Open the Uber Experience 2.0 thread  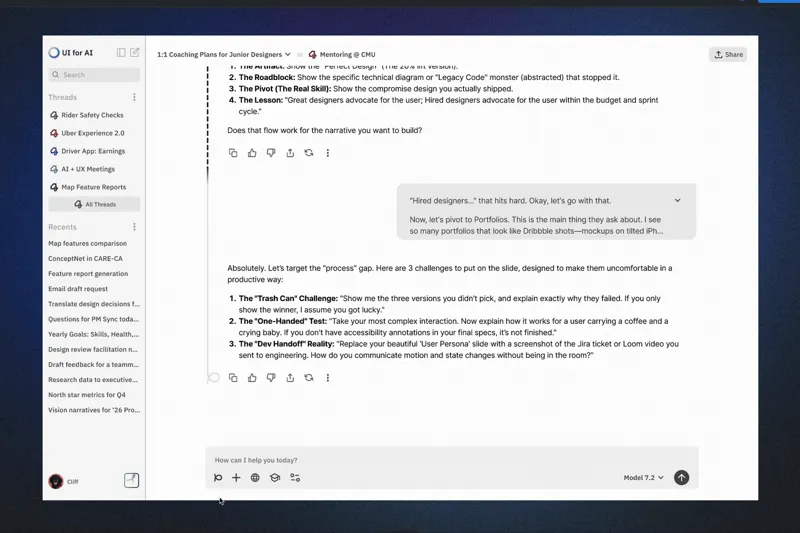(x=94, y=133)
